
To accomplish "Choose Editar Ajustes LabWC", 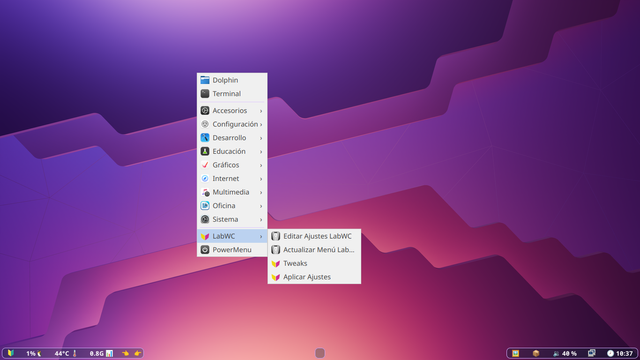I will click(x=314, y=236).
